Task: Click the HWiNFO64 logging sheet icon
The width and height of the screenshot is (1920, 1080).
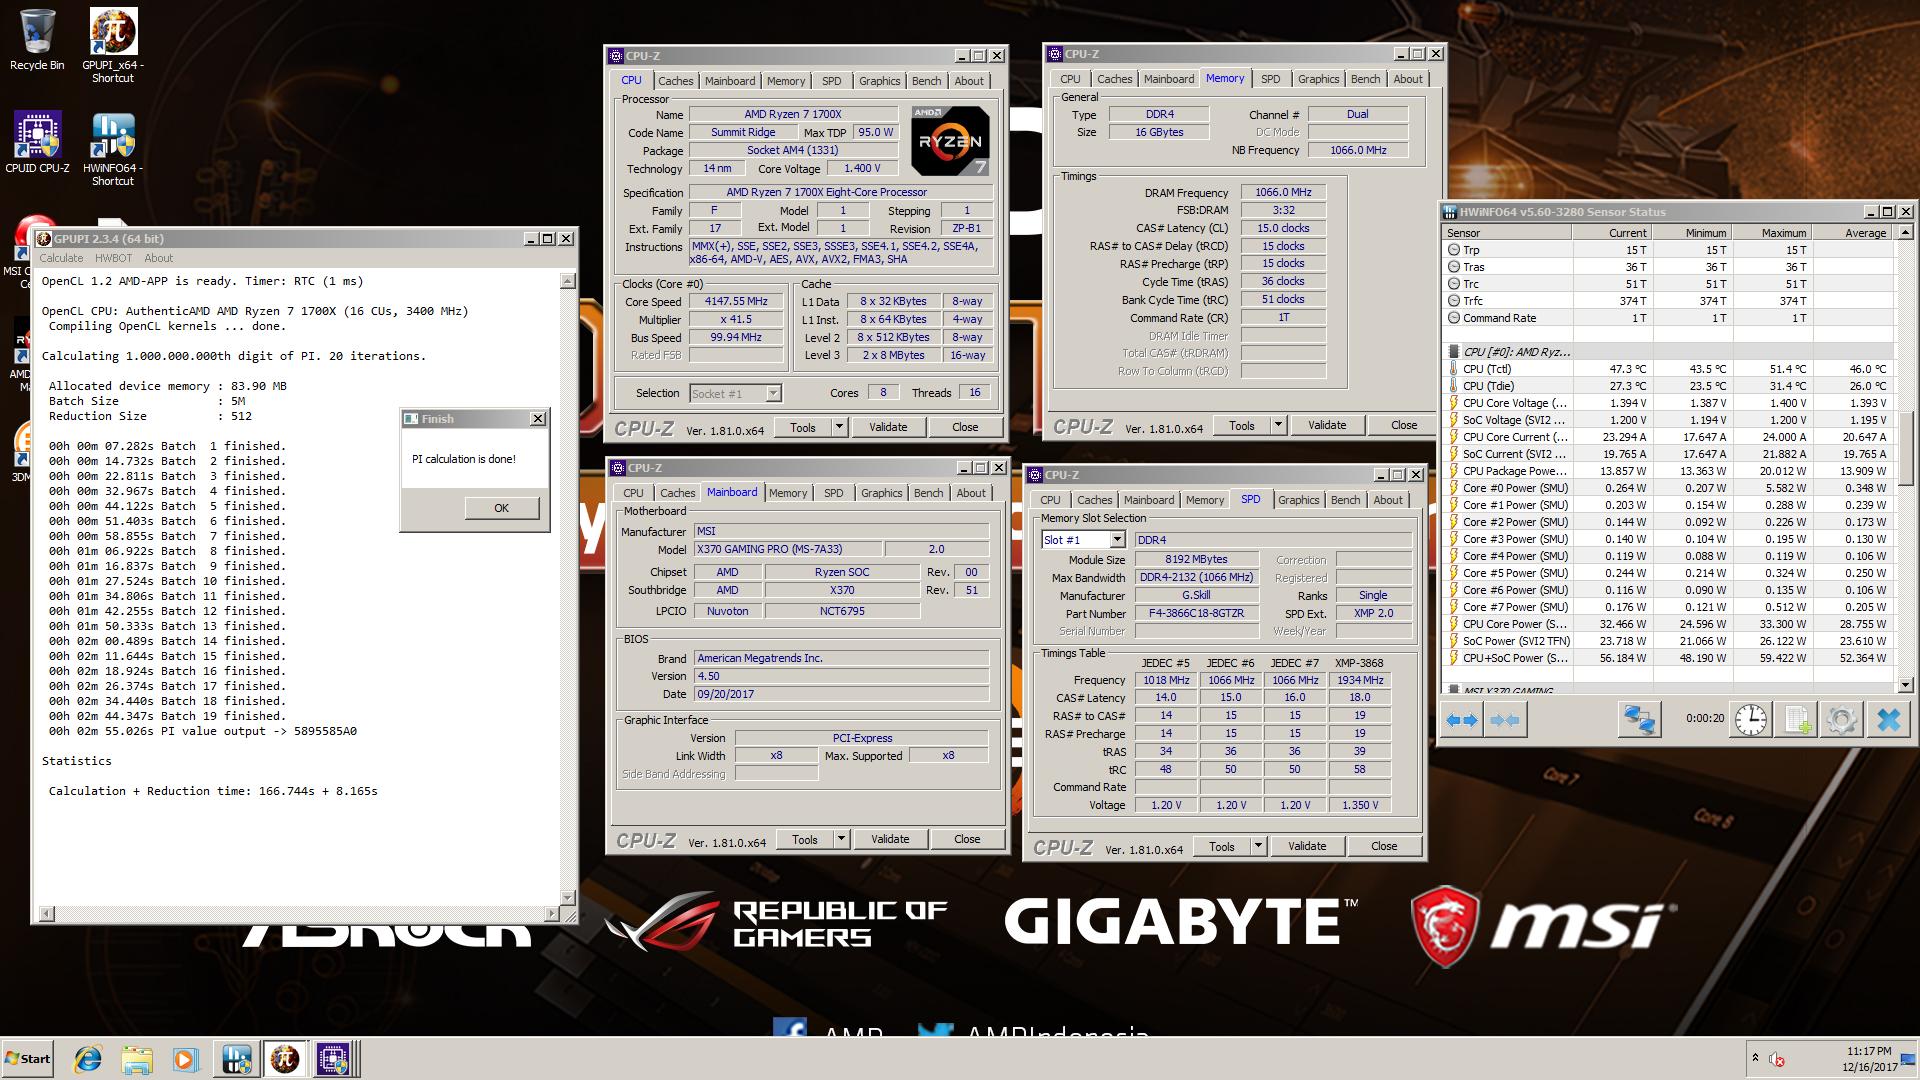Action: tap(1797, 720)
